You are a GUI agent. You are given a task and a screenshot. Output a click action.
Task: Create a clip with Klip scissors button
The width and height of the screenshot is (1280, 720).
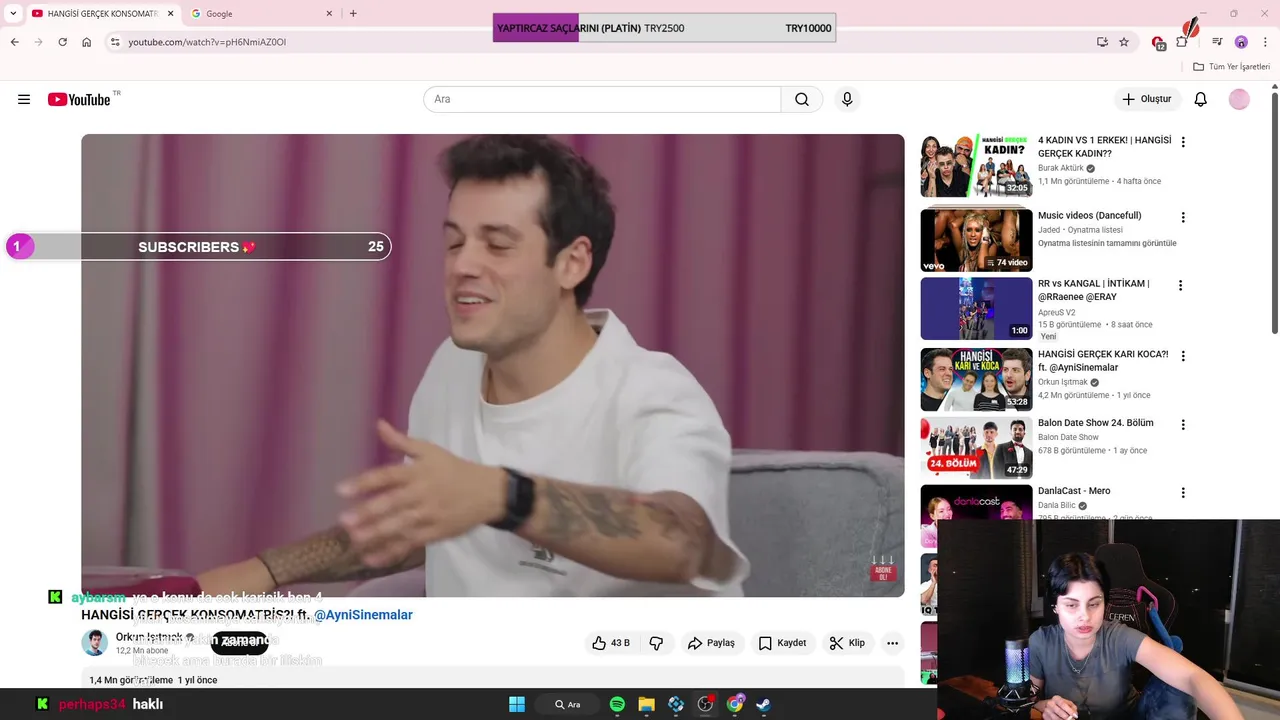tap(847, 643)
